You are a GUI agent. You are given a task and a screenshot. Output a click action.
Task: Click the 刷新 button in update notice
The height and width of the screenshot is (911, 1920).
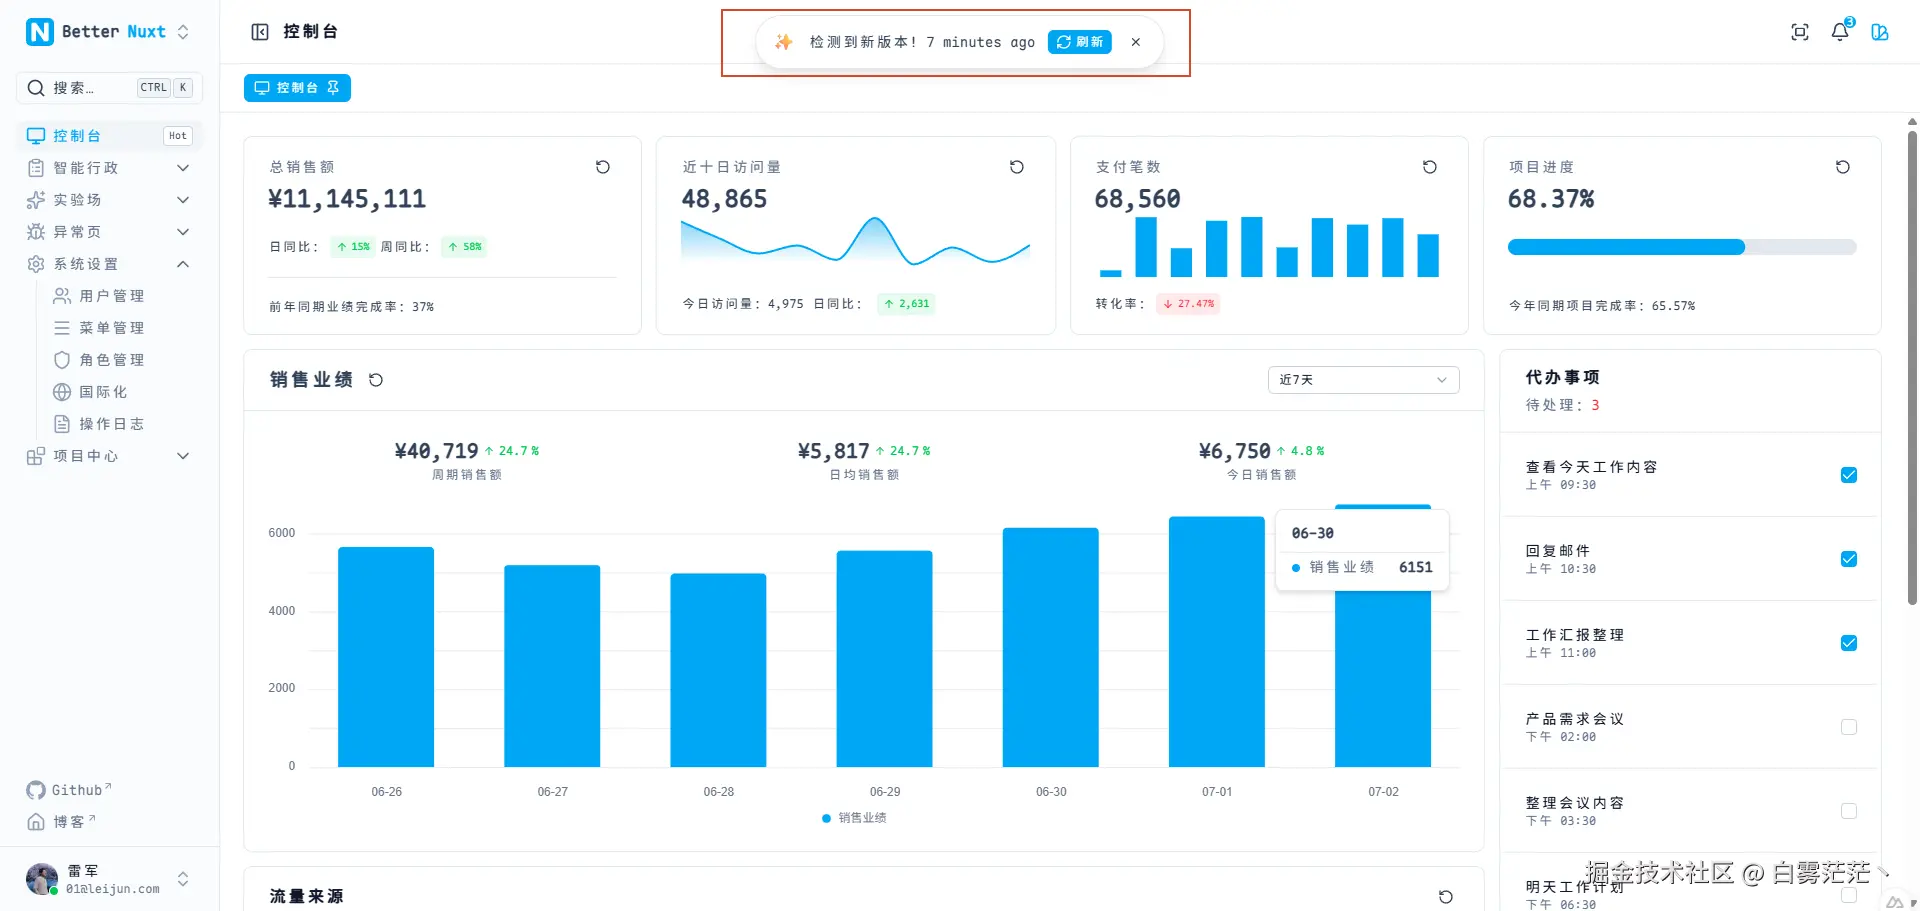tap(1080, 42)
